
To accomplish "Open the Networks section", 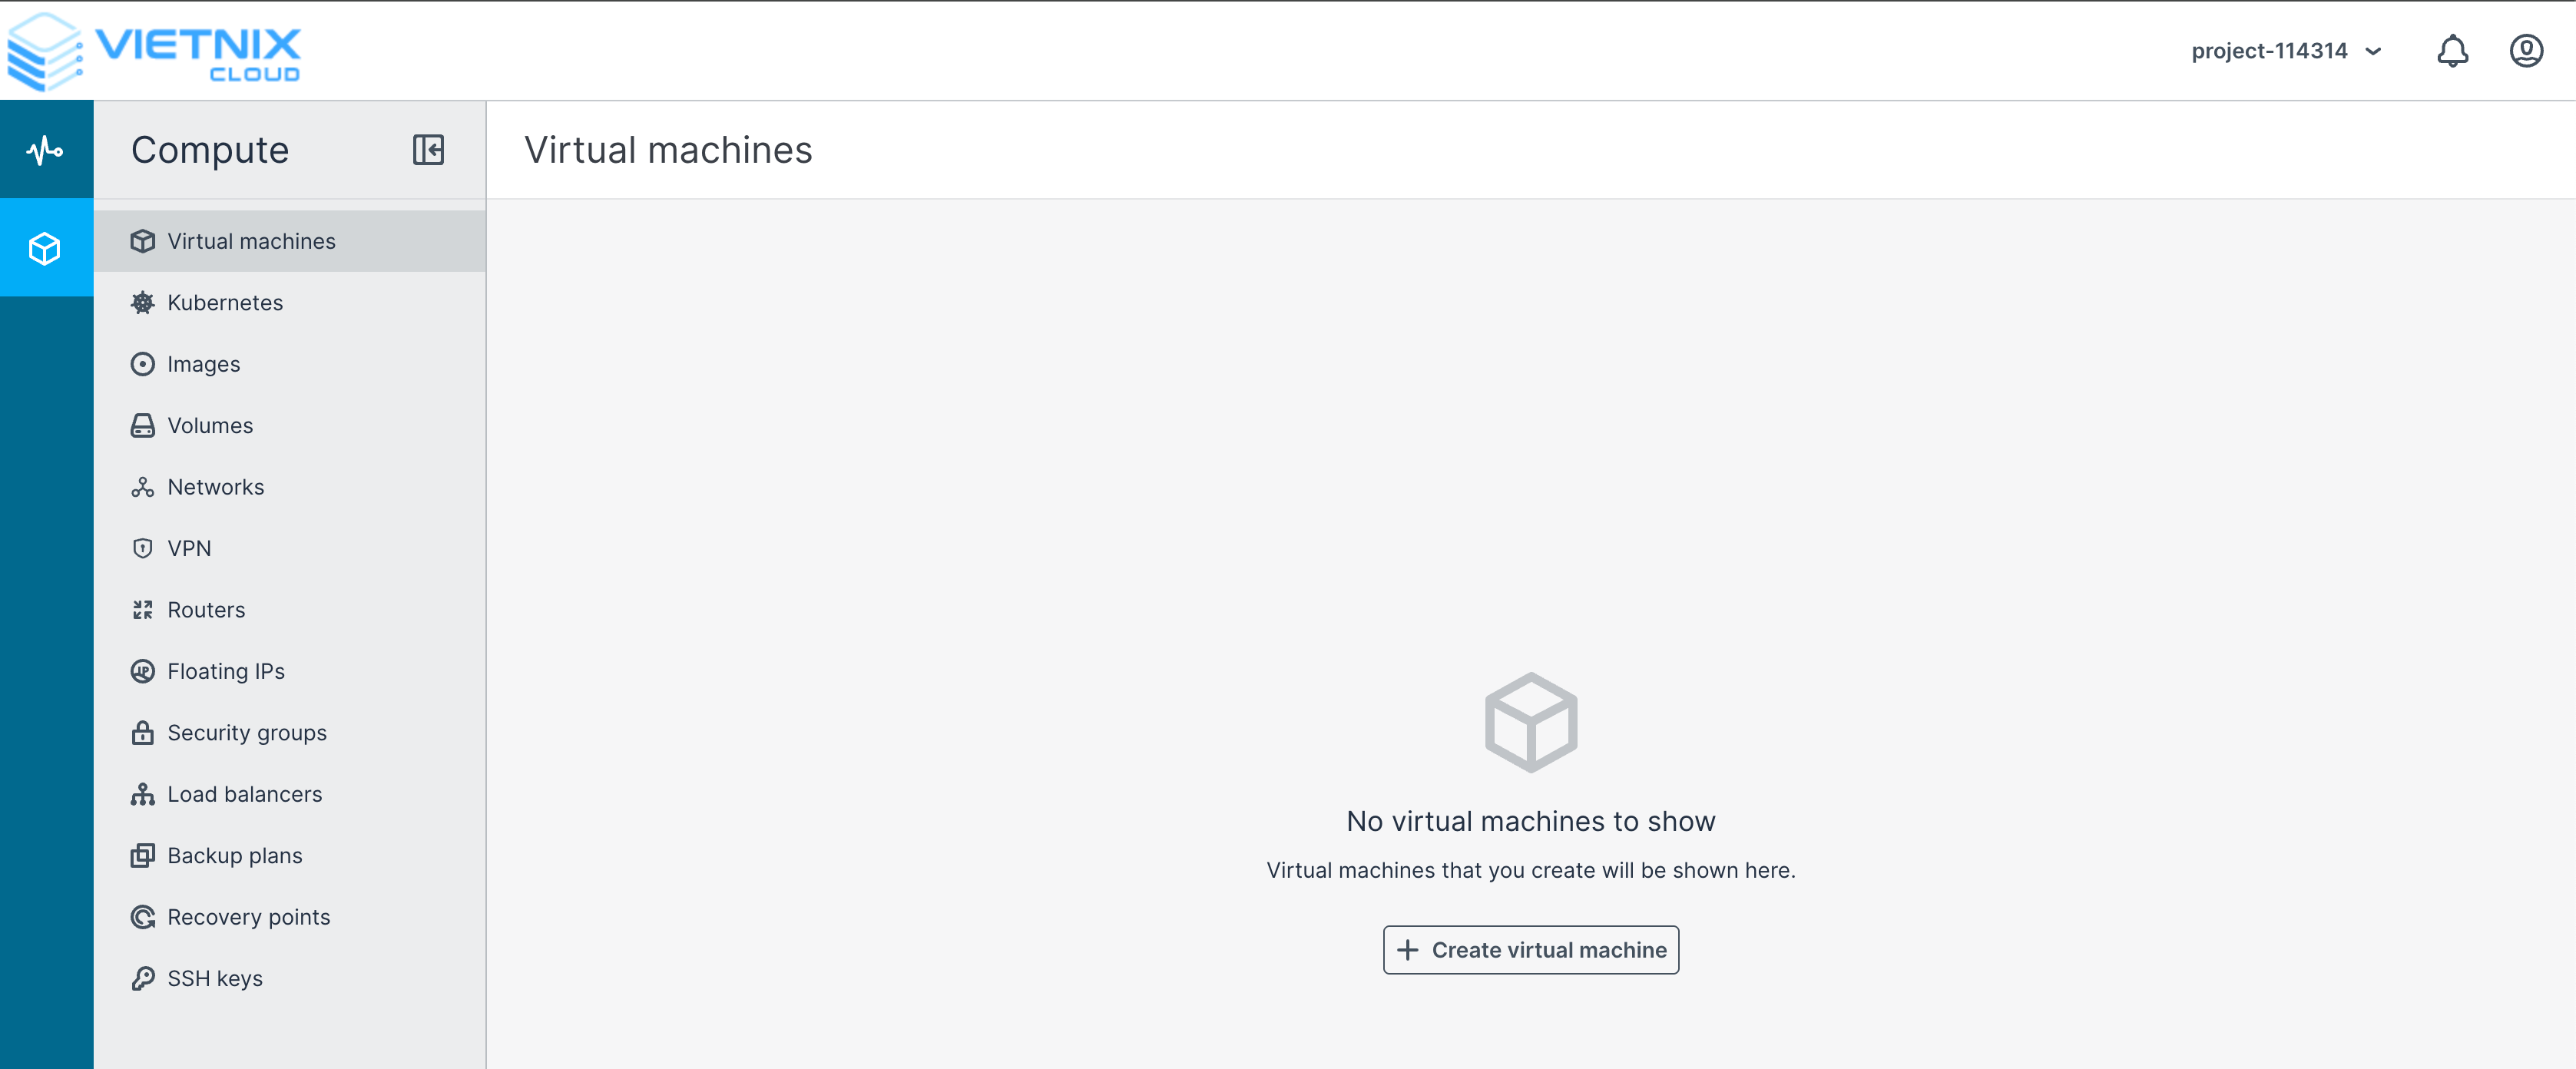I will click(x=215, y=487).
